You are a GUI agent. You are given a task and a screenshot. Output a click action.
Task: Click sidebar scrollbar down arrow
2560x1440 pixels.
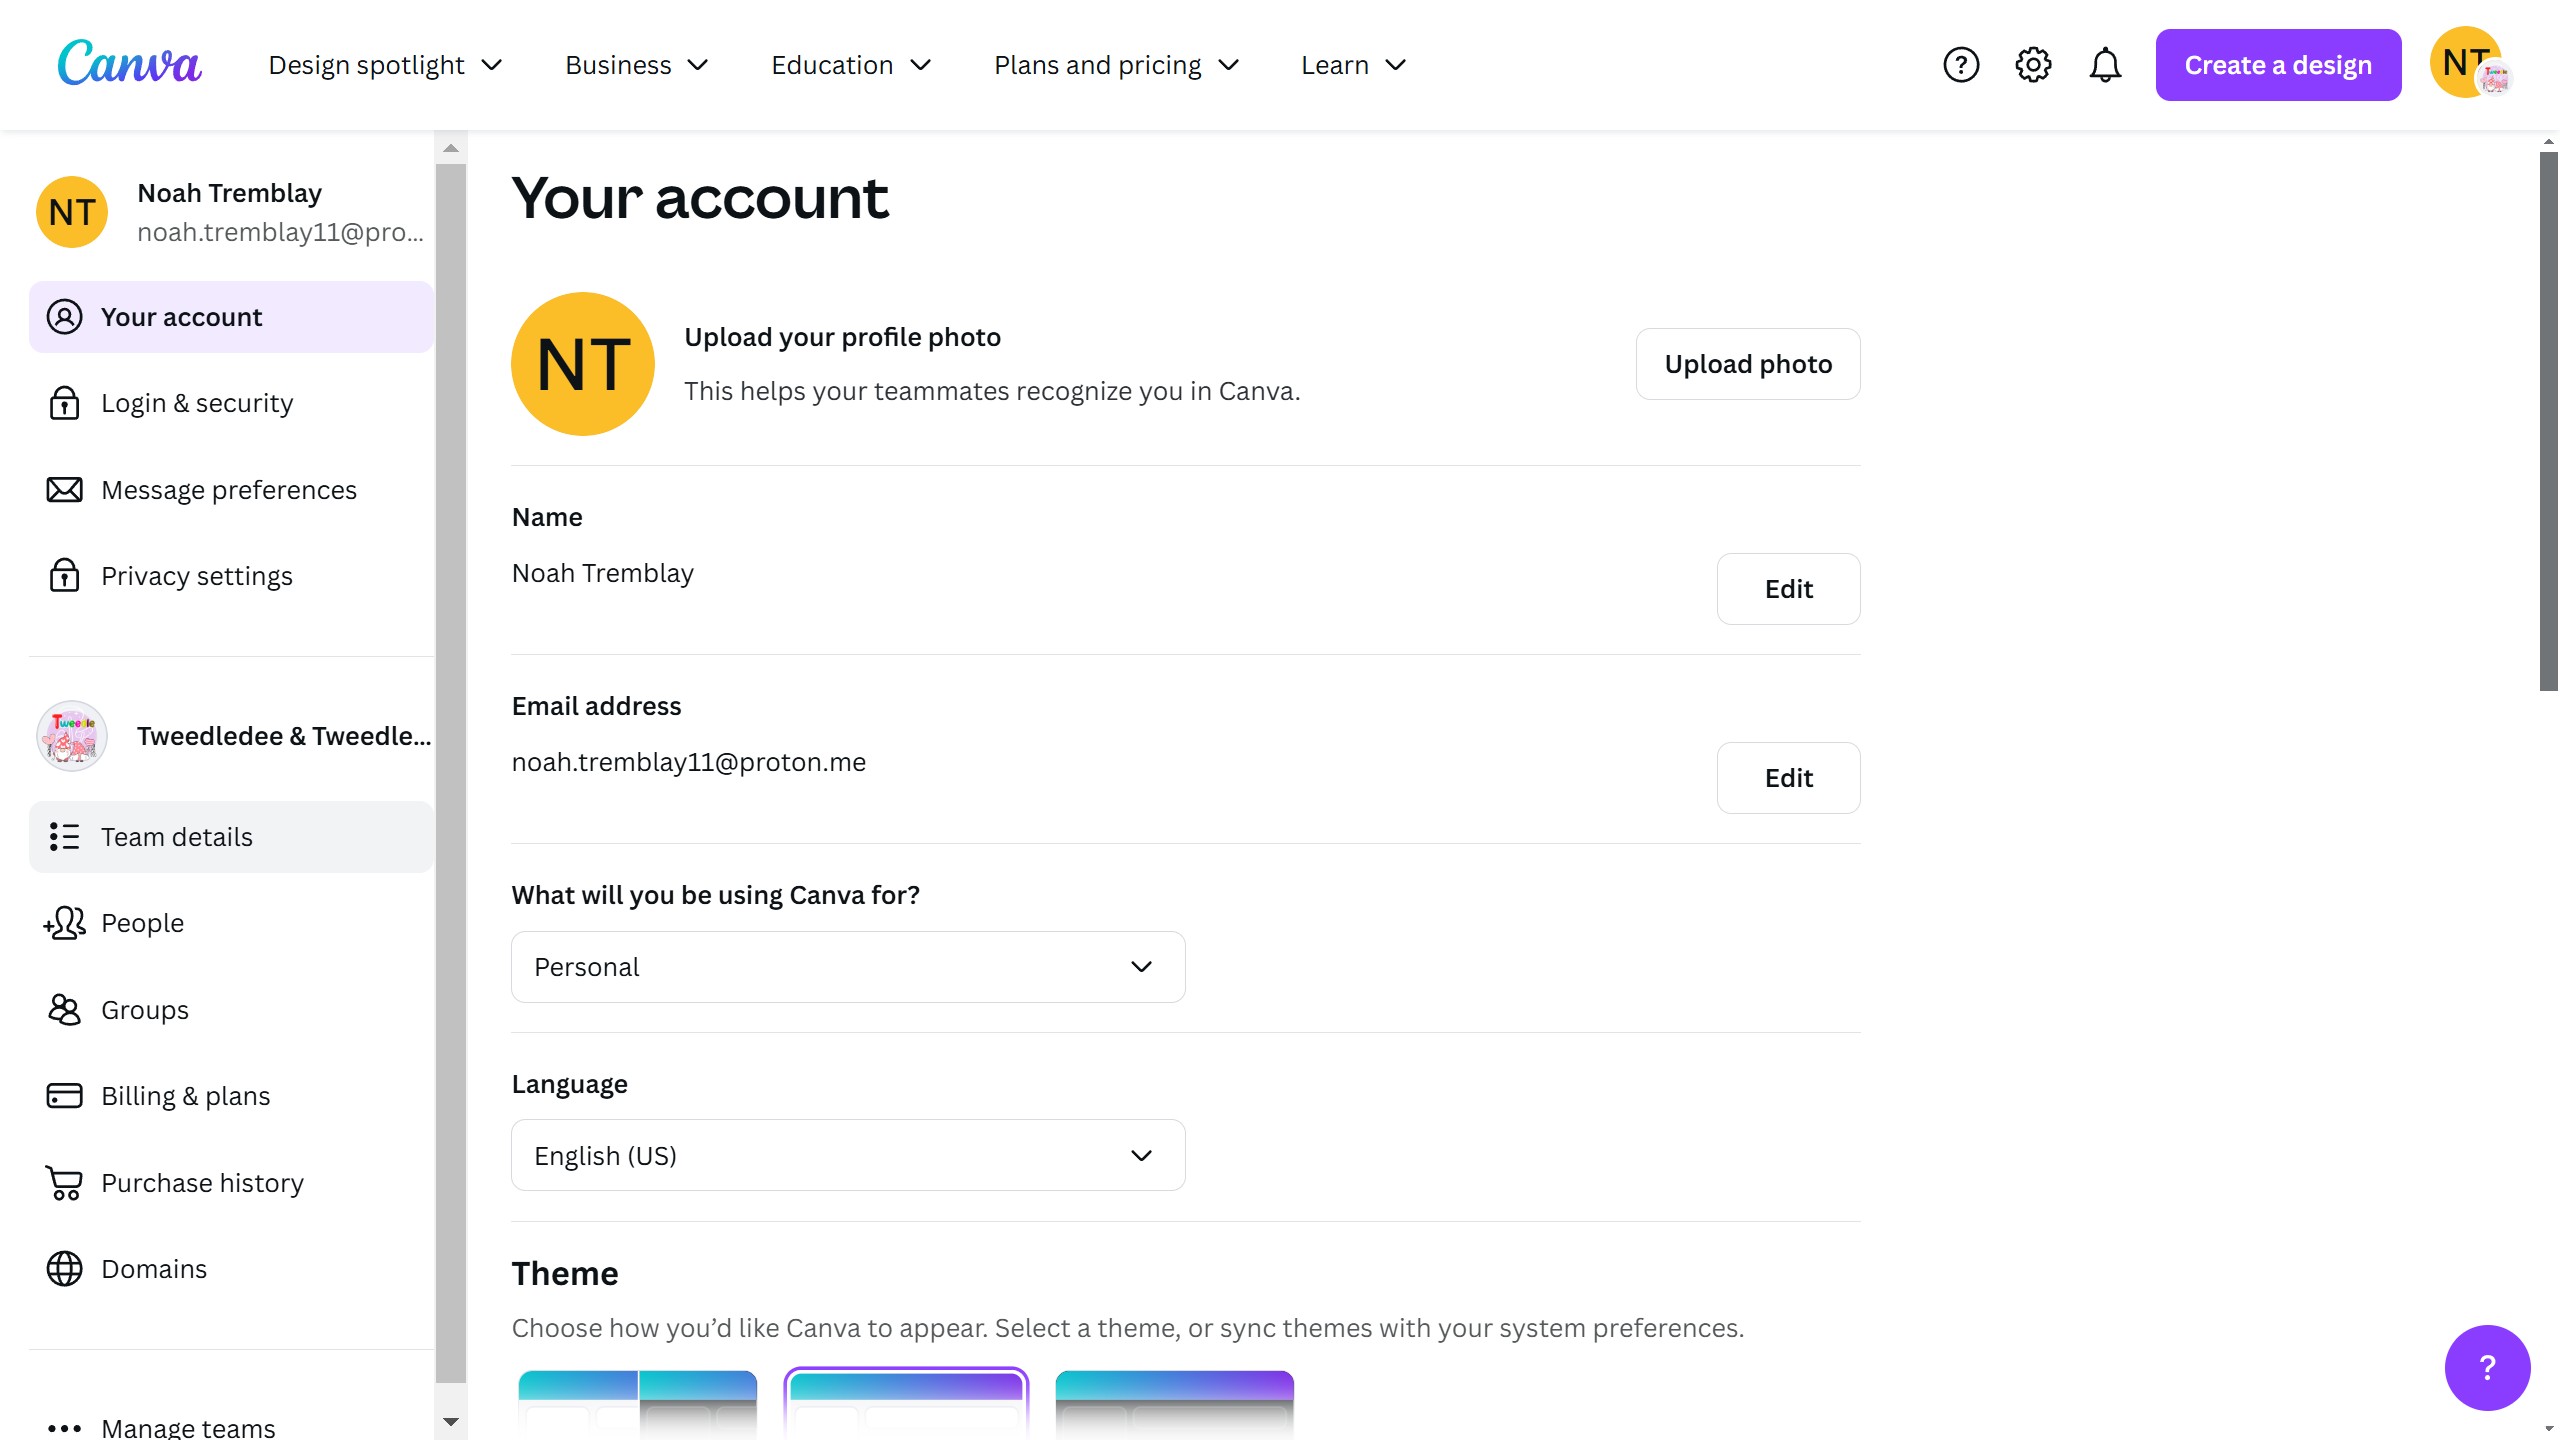pos(451,1421)
